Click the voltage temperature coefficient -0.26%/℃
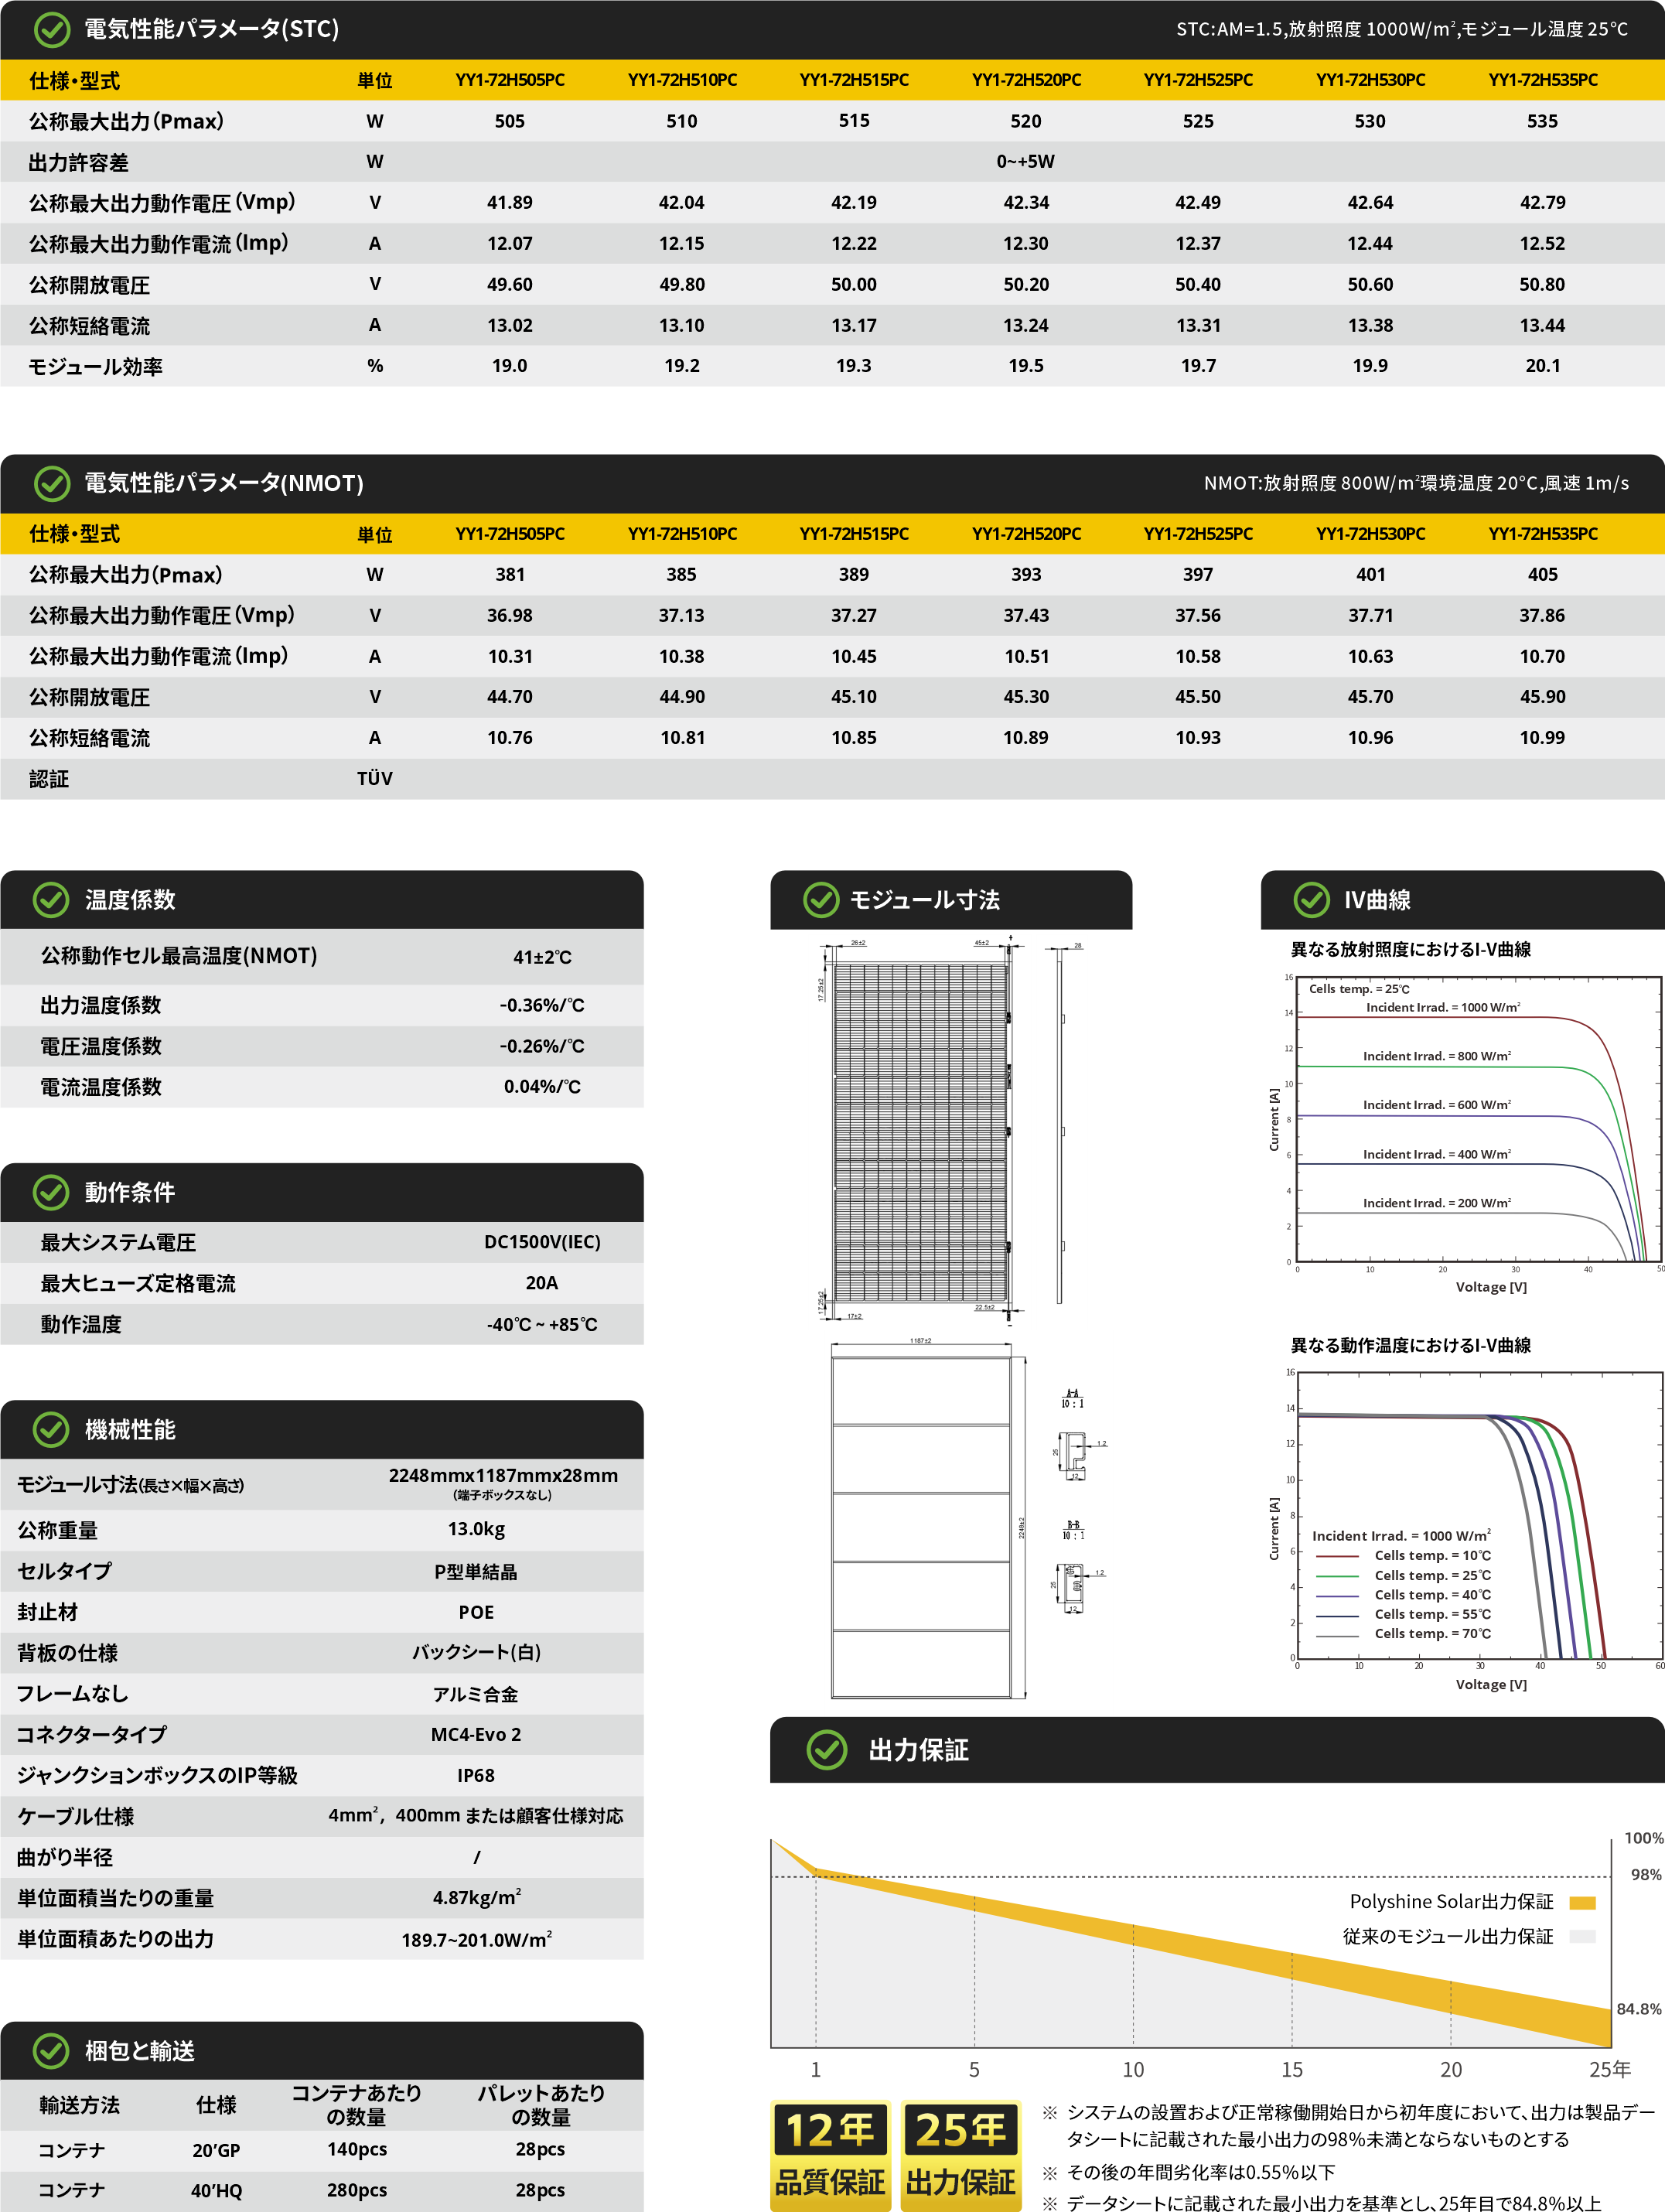Image resolution: width=1665 pixels, height=2212 pixels. click(542, 1046)
